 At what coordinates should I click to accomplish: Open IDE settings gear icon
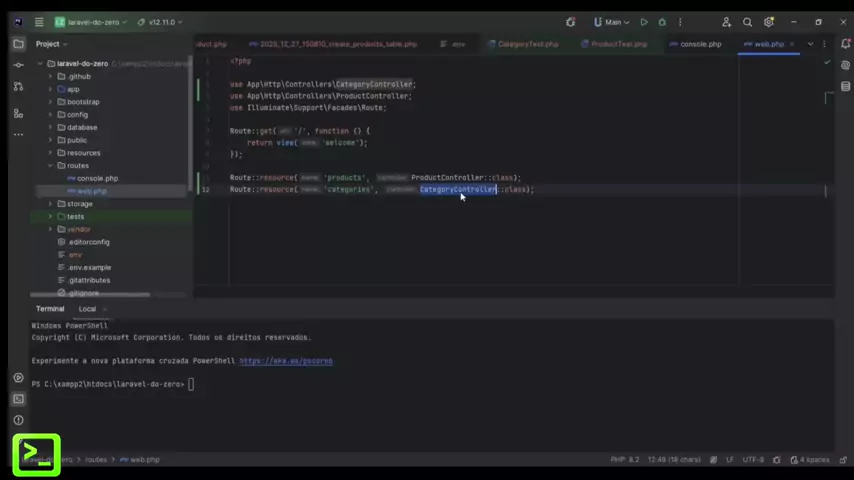click(769, 22)
